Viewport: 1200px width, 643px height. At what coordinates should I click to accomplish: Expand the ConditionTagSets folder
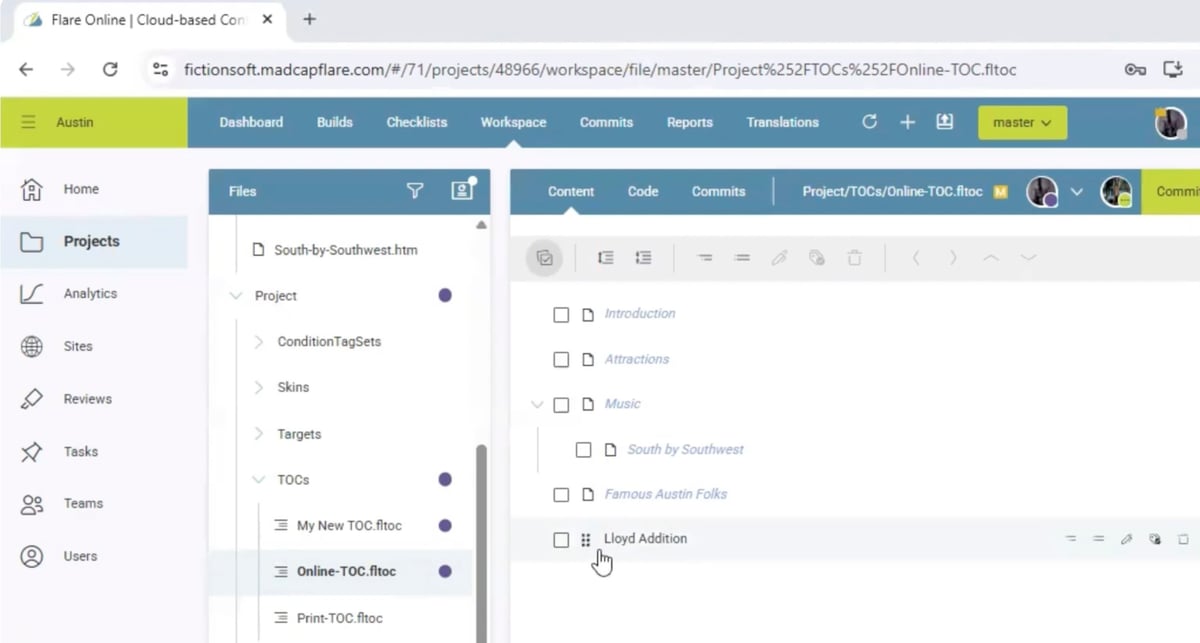(x=259, y=342)
